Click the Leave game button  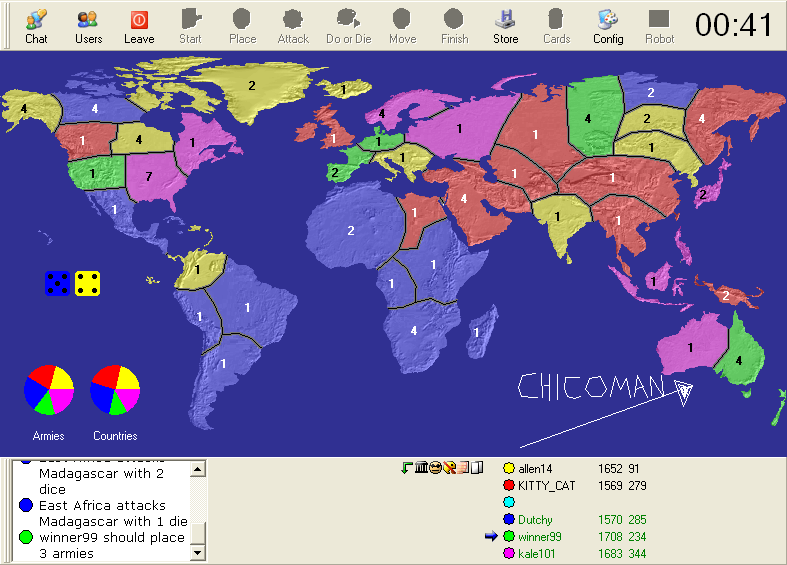pos(139,27)
